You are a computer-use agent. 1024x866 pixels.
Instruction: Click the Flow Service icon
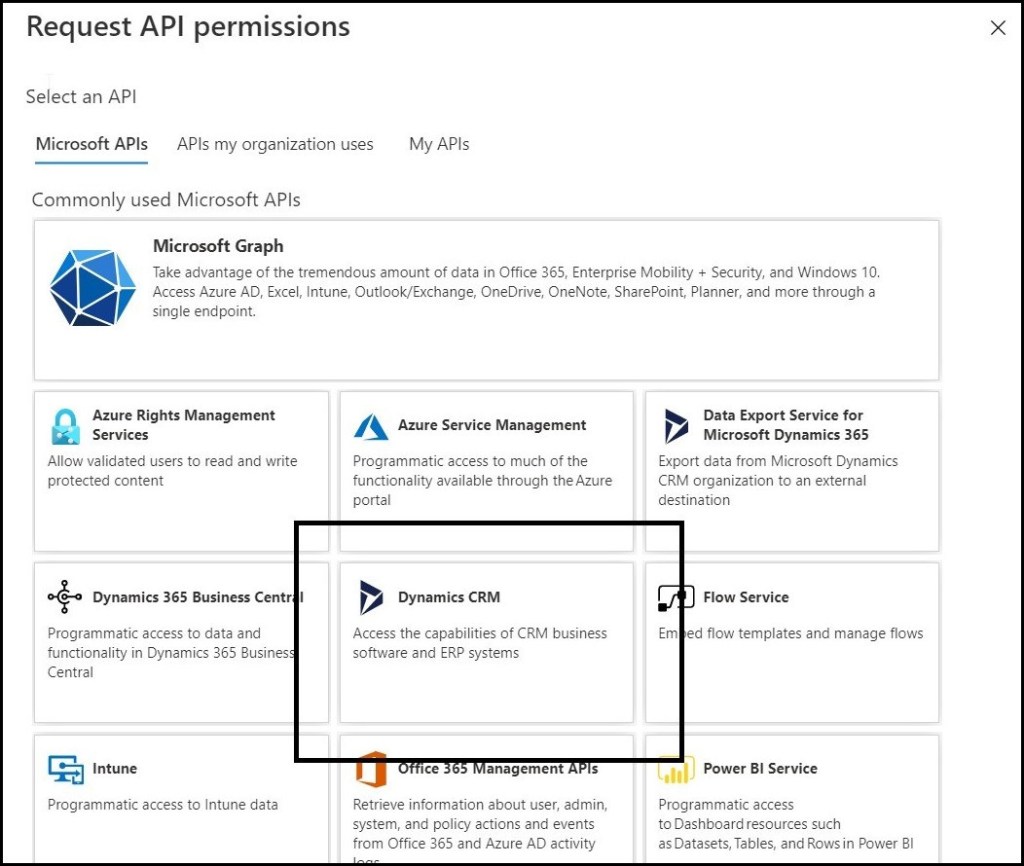tap(676, 598)
